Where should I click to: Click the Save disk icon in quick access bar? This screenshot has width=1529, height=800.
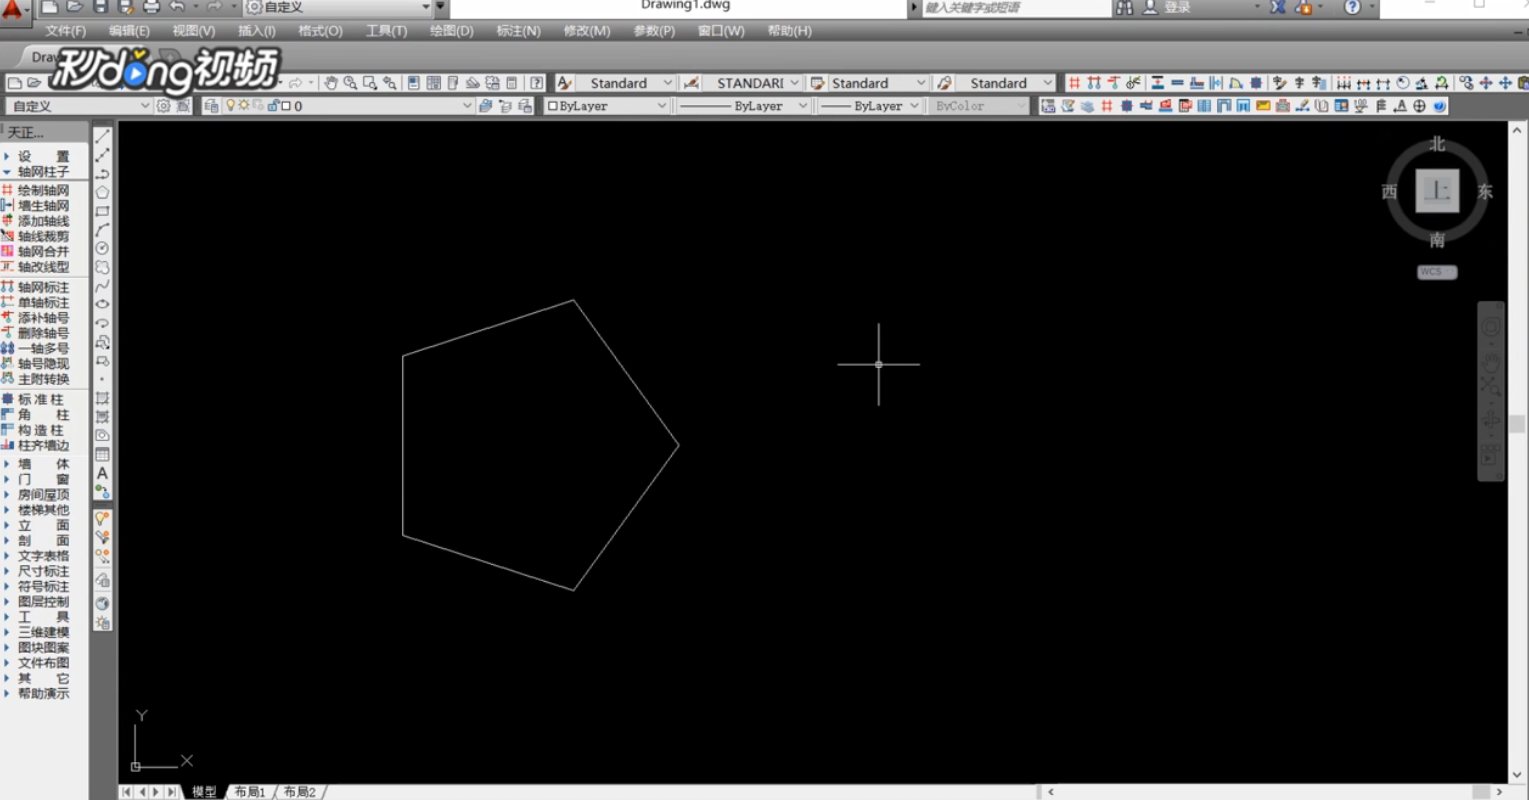pyautogui.click(x=100, y=7)
